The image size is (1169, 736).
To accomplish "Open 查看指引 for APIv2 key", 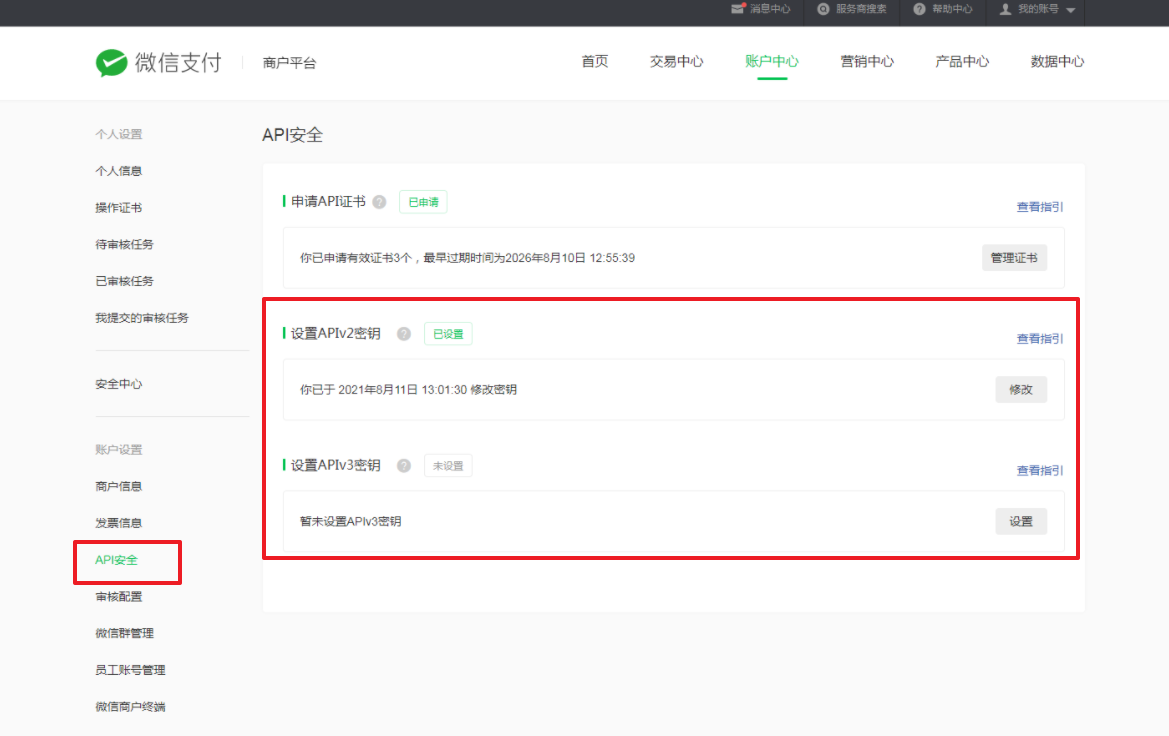I will coord(1039,339).
